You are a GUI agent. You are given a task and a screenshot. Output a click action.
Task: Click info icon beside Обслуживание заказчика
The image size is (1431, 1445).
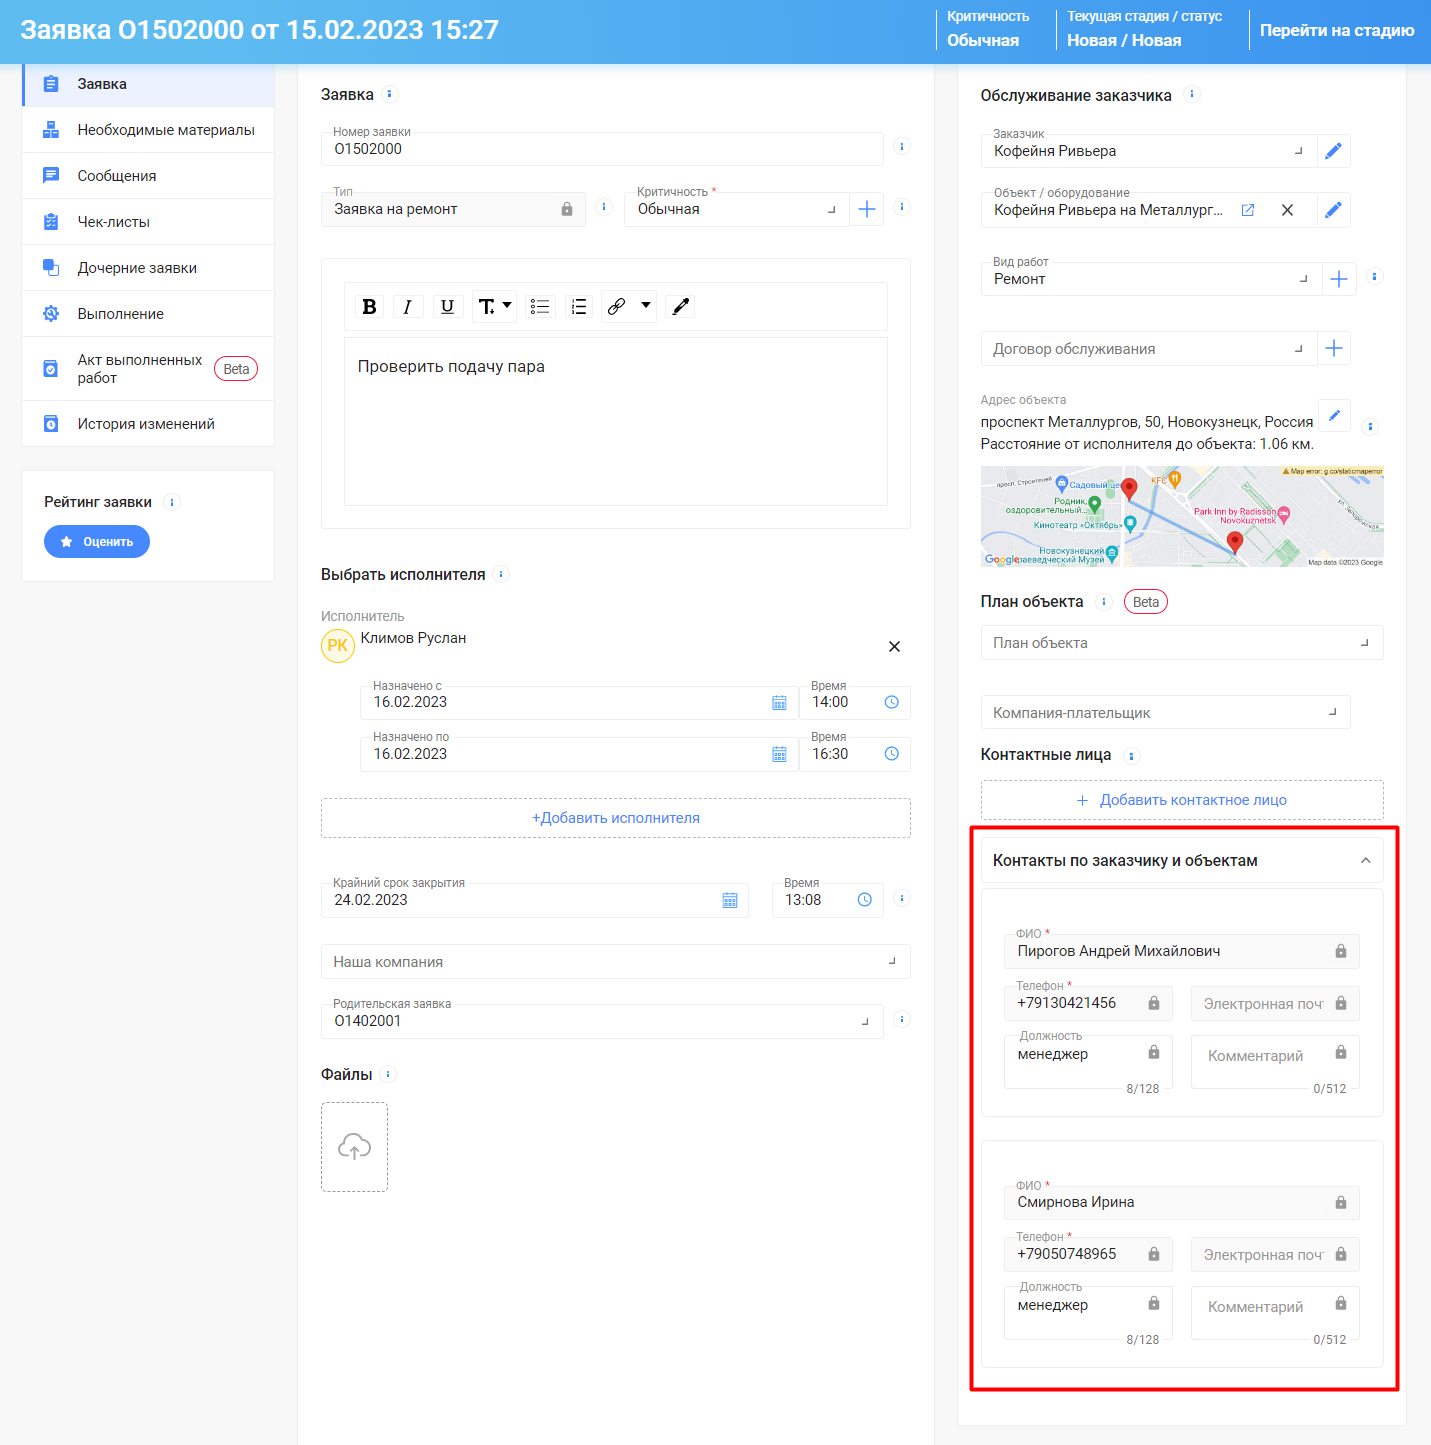1191,94
